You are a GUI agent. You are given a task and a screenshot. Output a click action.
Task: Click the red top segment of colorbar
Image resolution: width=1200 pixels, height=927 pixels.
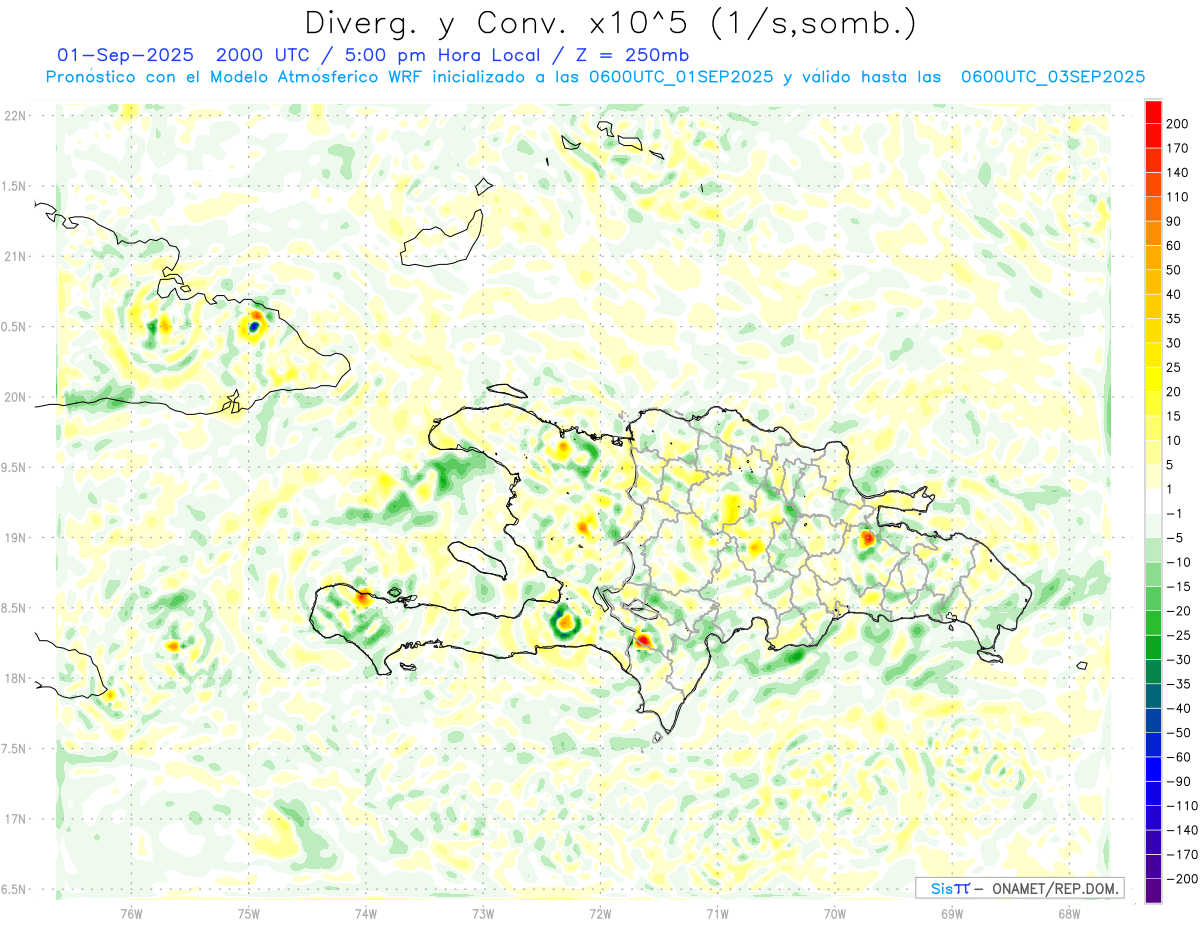click(x=1153, y=112)
